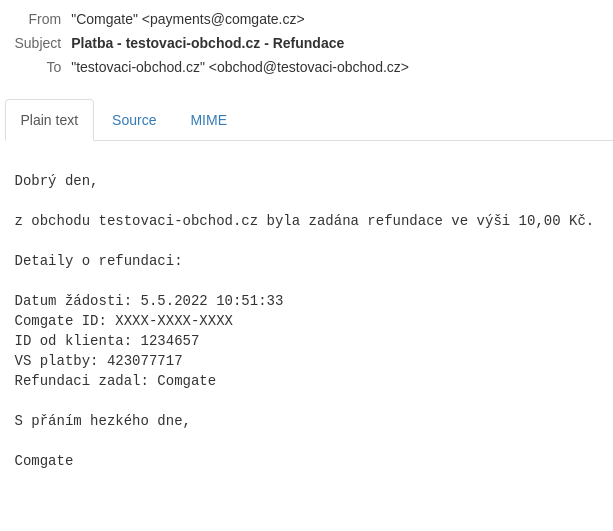Click the From label
The image size is (613, 531).
click(45, 19)
